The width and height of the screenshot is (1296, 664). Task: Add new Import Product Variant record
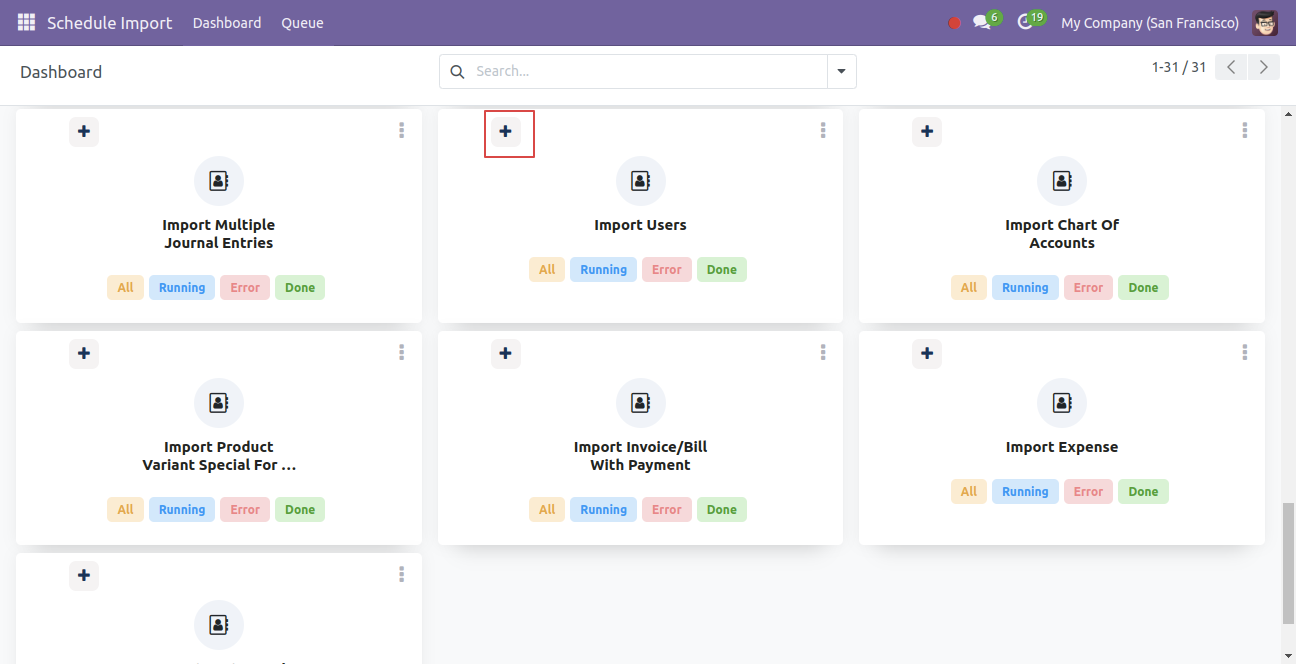coord(84,353)
